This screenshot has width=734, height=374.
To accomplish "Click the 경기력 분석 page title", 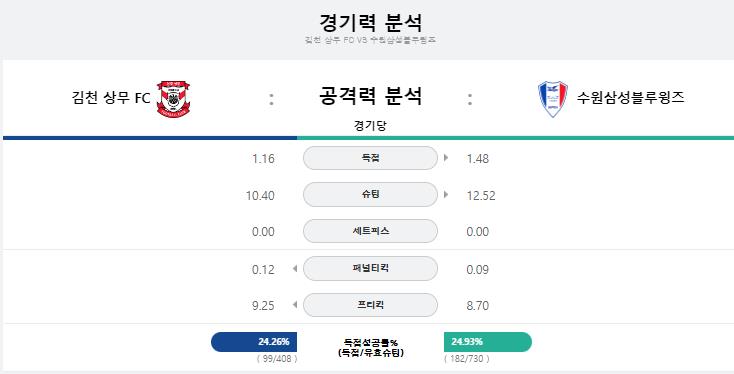I will [370, 22].
